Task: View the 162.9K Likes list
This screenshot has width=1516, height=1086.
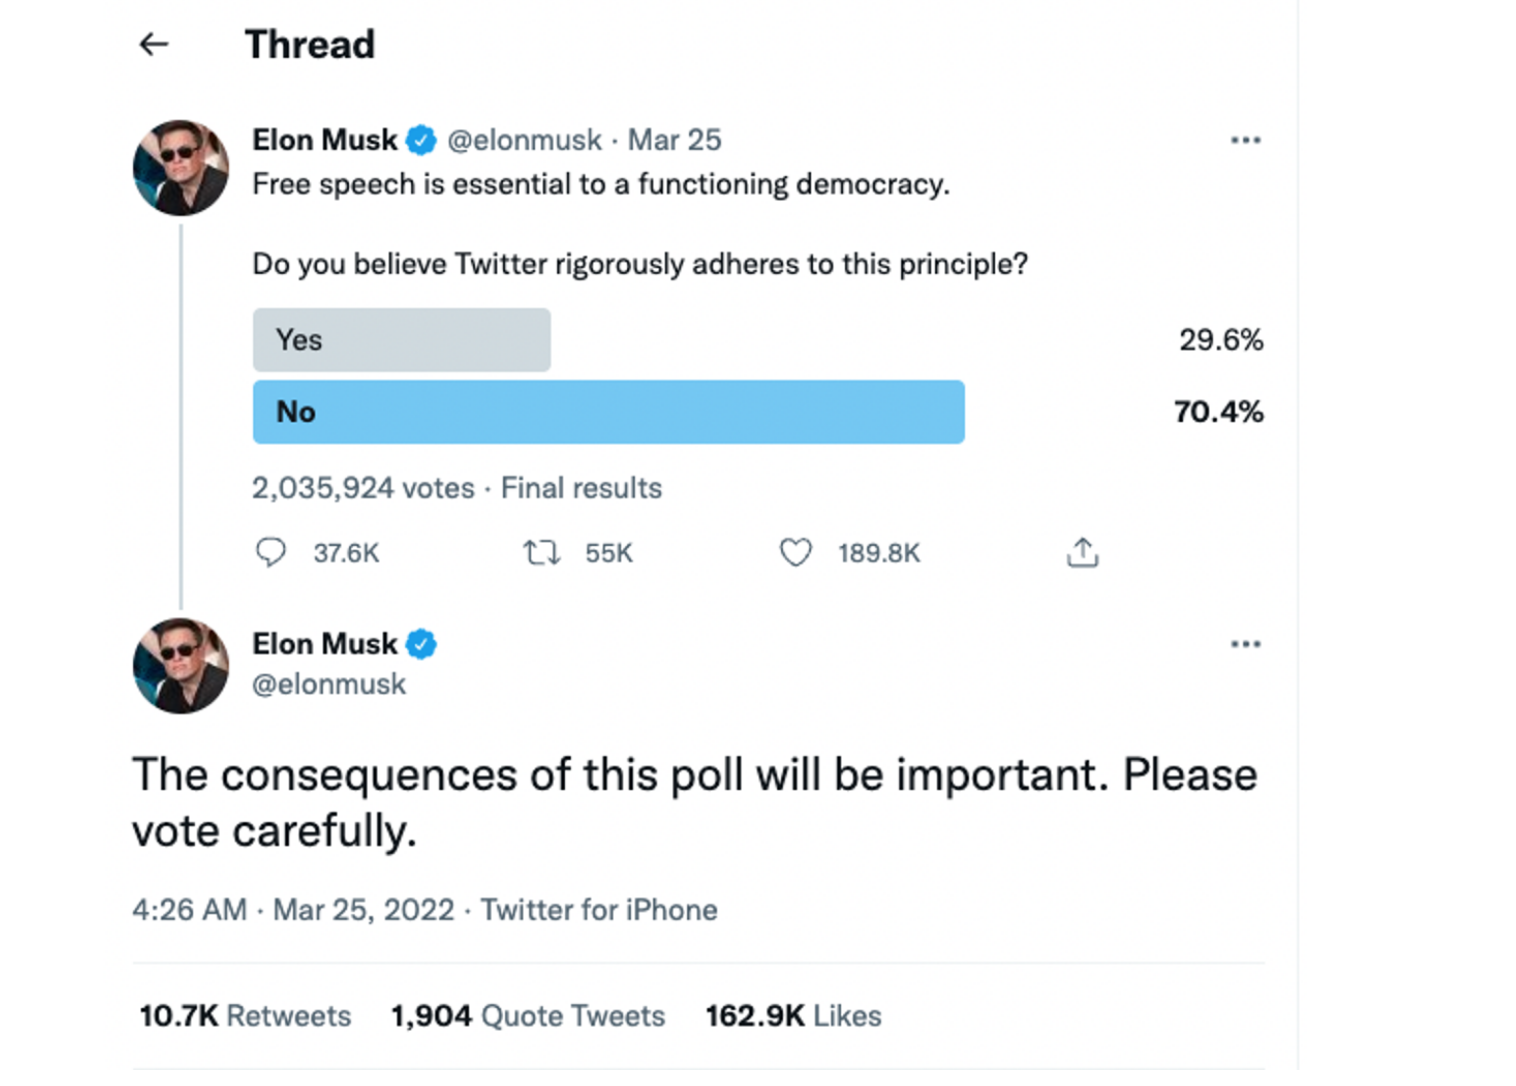Action: (x=793, y=1016)
